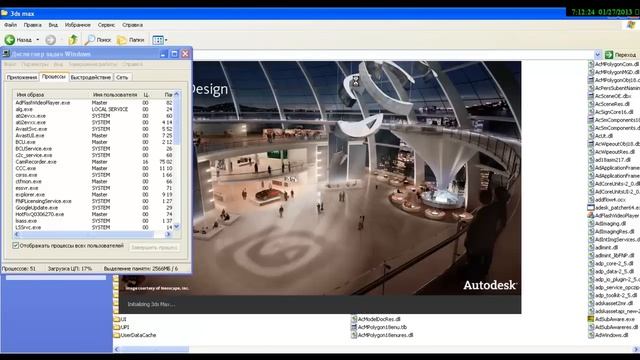Expand the address bar dropdown
Image resolution: width=640 pixels, height=360 pixels.
pos(598,54)
